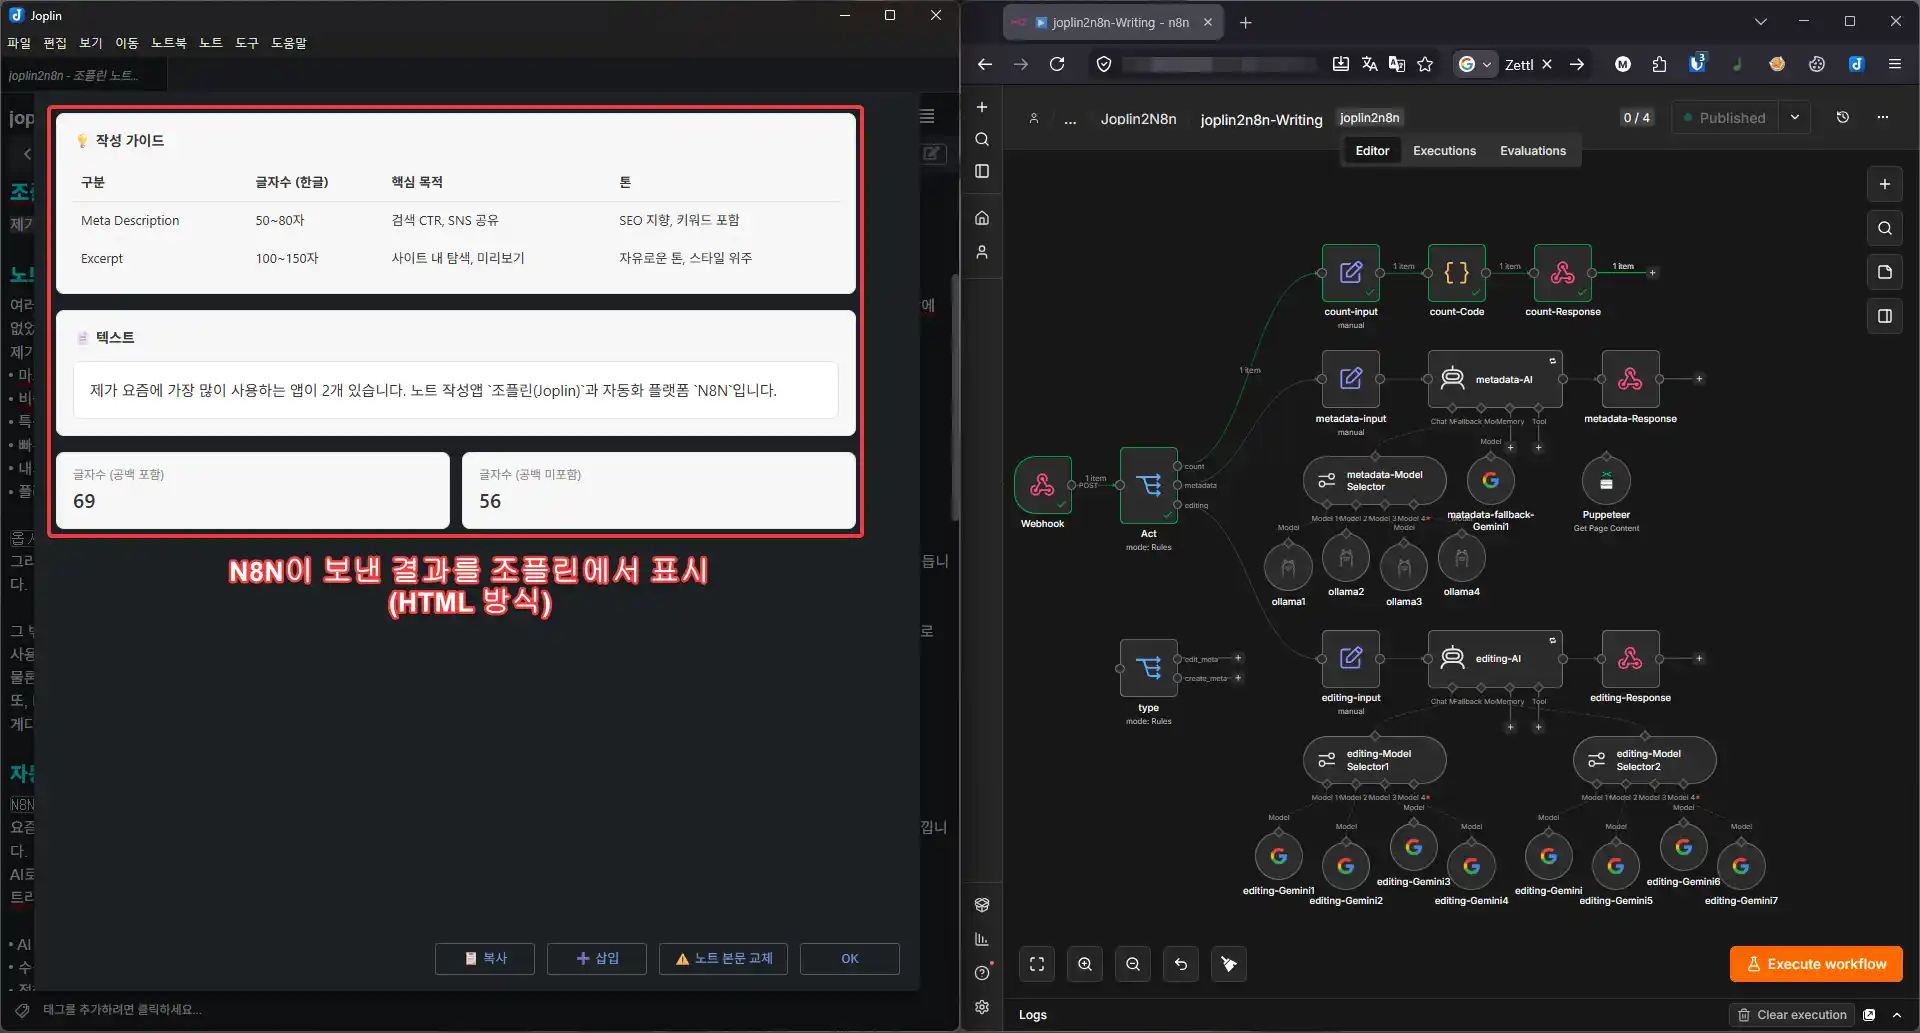Toggle the canvas side panel button
The image size is (1920, 1033).
point(1885,316)
